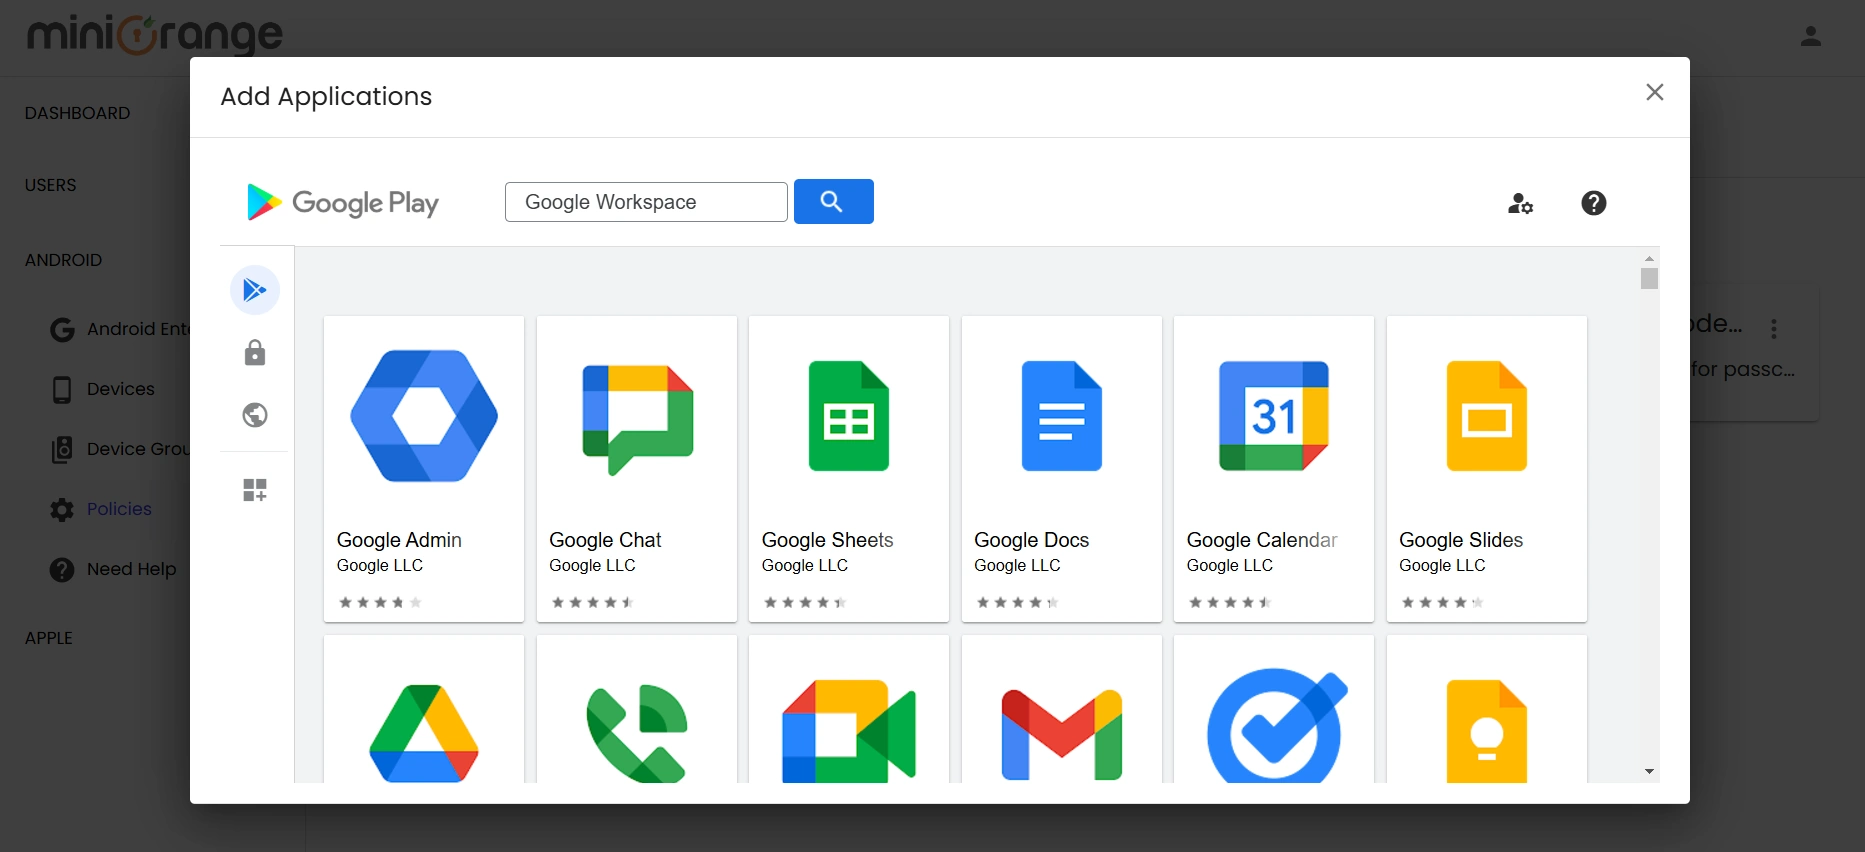Click the Google Play logo

342,202
